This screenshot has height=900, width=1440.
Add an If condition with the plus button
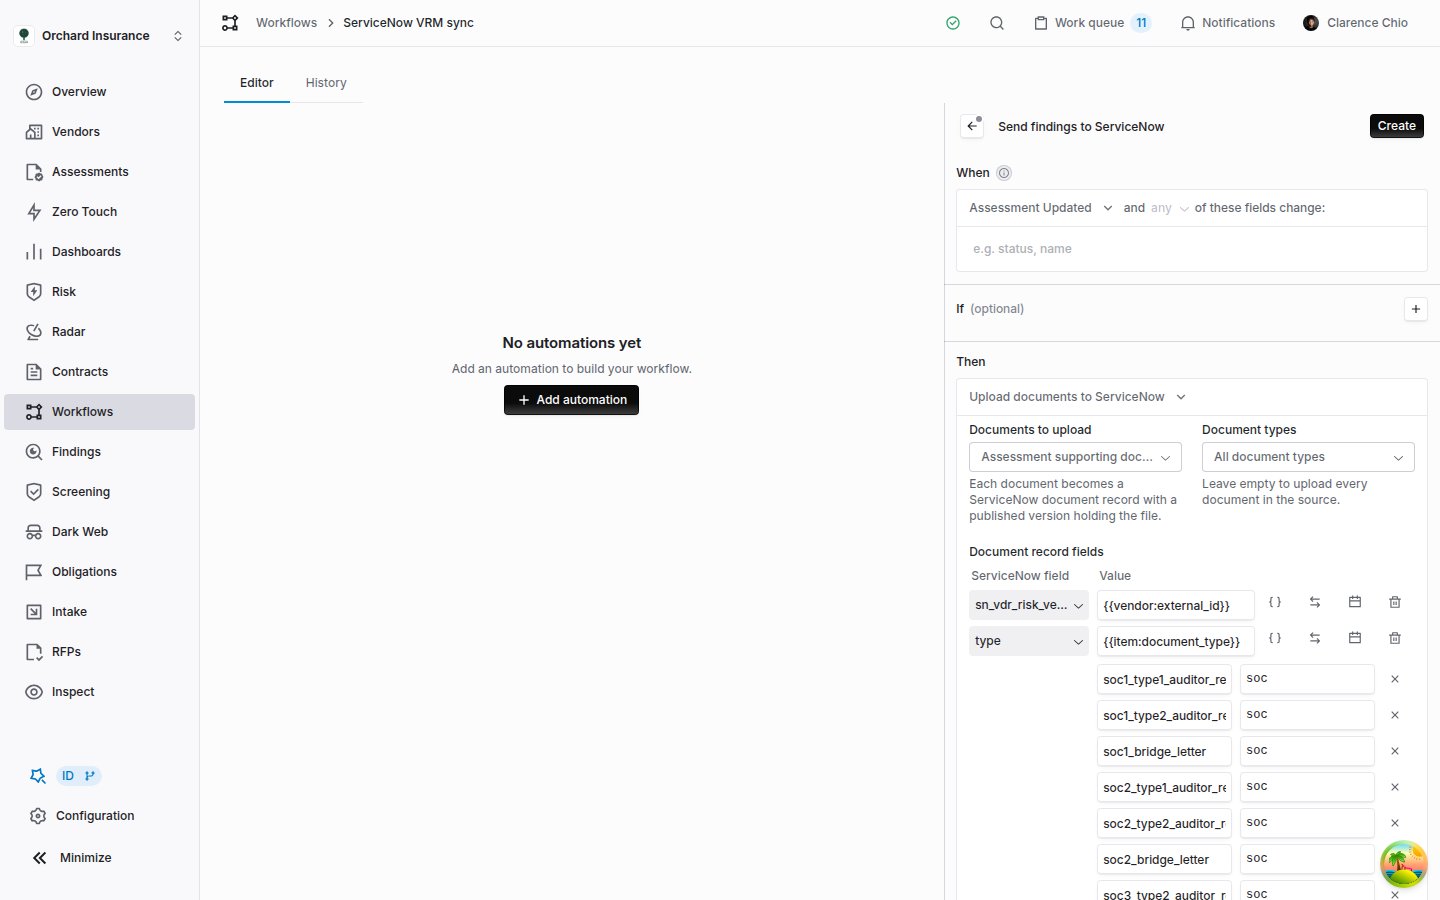point(1415,309)
